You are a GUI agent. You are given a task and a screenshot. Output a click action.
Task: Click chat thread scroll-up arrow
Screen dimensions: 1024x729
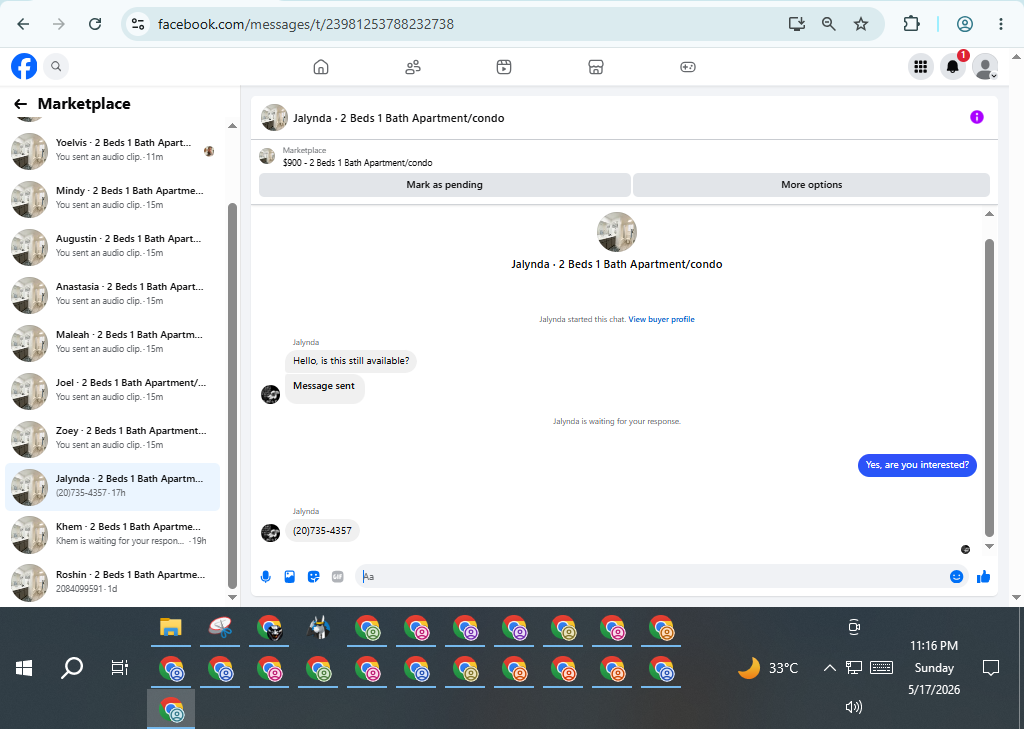coord(989,214)
